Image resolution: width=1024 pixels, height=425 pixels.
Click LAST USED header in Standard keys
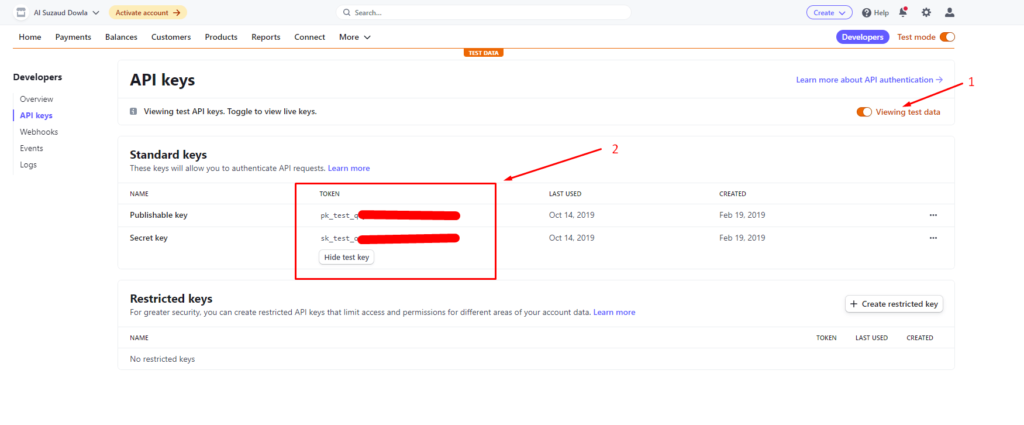[565, 194]
